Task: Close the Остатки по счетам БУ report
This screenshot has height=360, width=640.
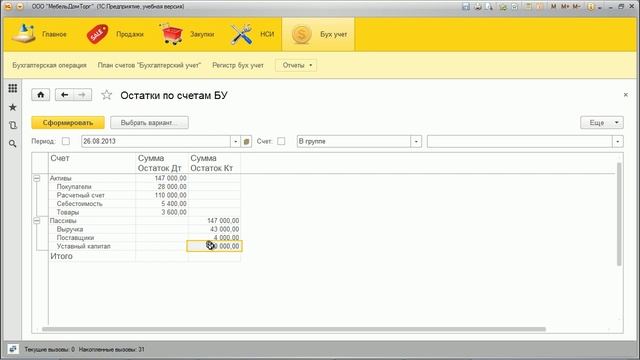Action: pyautogui.click(x=626, y=95)
